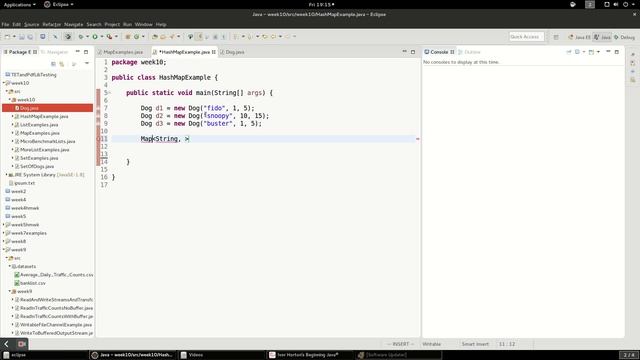
Task: Click the Open Console icon in Console view
Action: point(591,52)
